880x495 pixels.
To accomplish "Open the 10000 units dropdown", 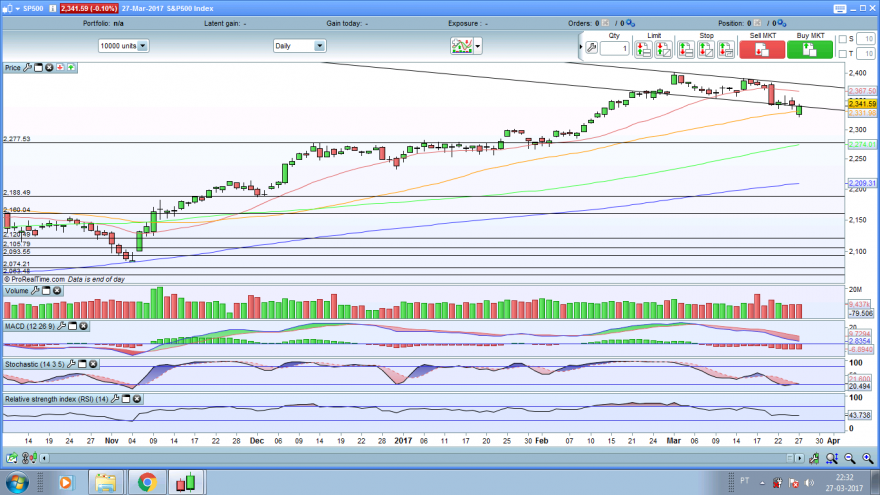I will point(123,46).
